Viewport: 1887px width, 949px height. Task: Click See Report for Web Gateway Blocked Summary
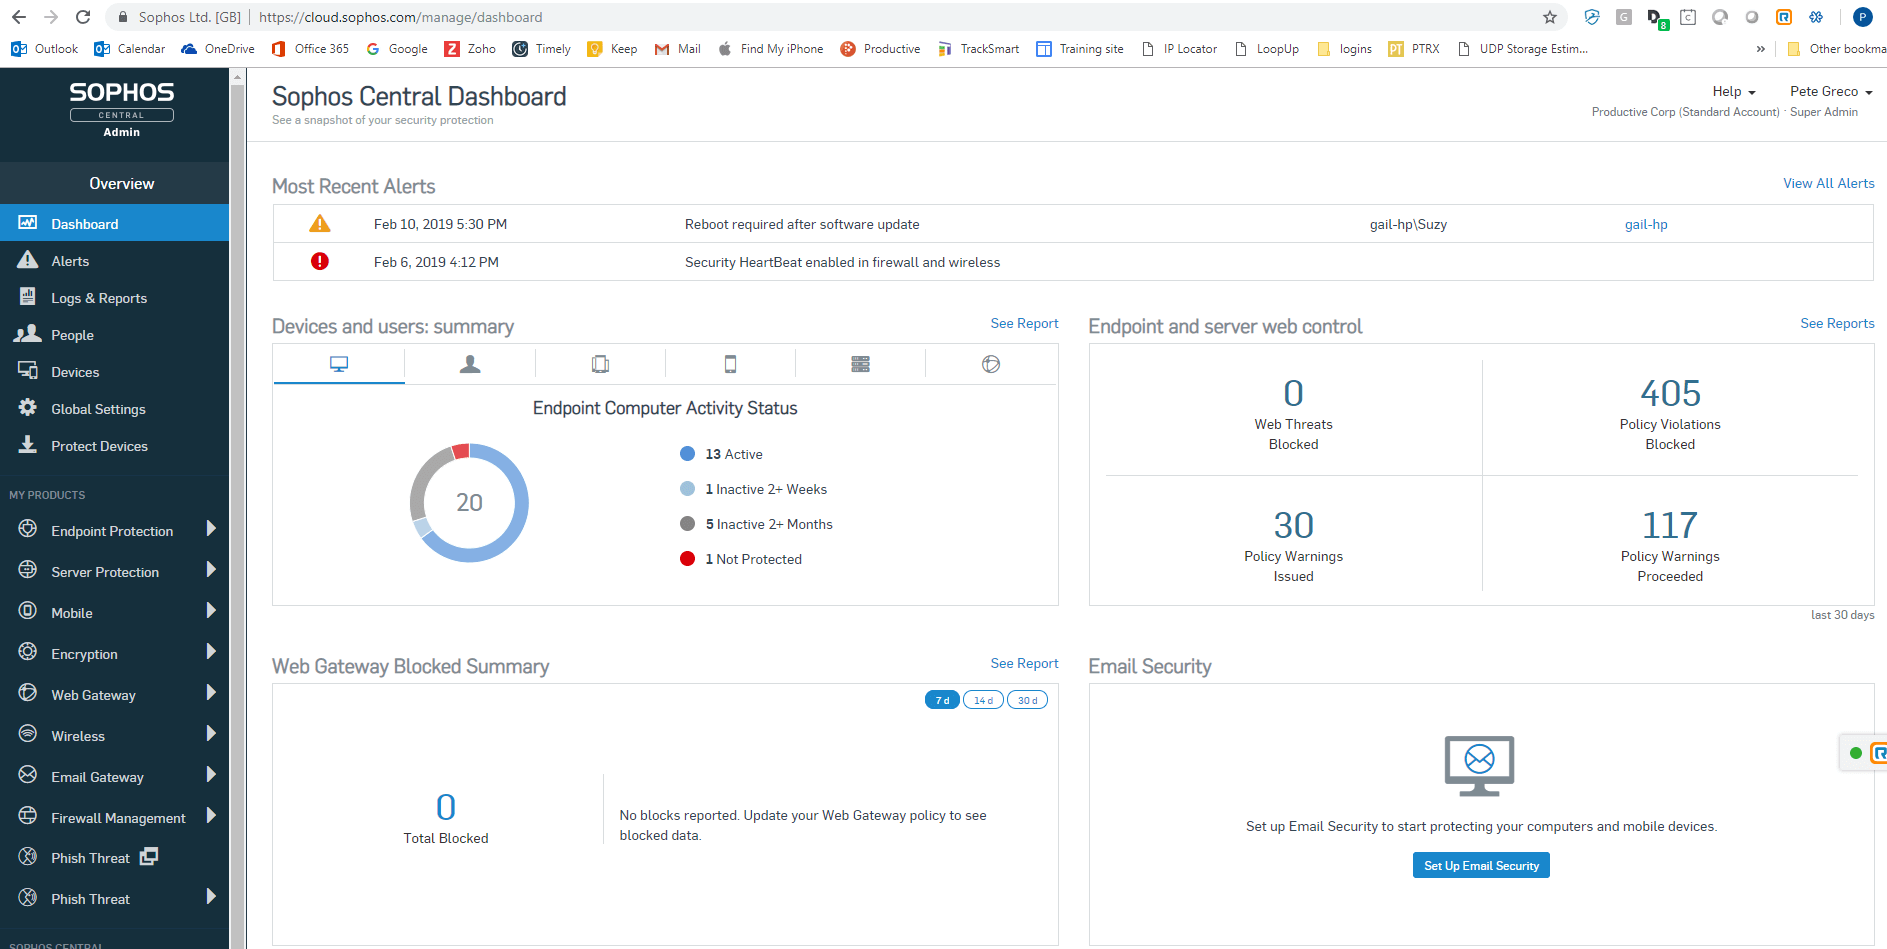click(x=1024, y=663)
